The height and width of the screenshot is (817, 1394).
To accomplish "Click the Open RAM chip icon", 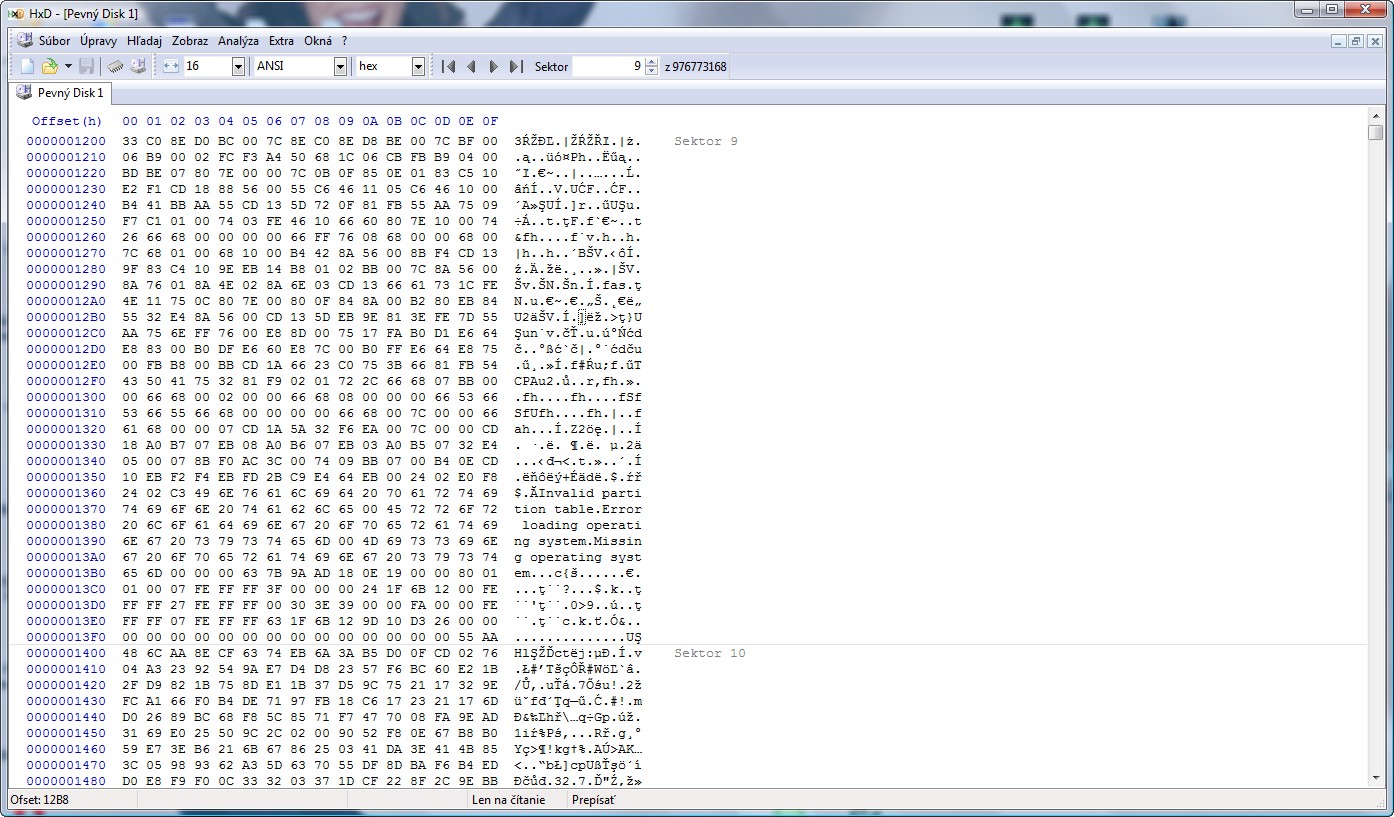I will (116, 66).
